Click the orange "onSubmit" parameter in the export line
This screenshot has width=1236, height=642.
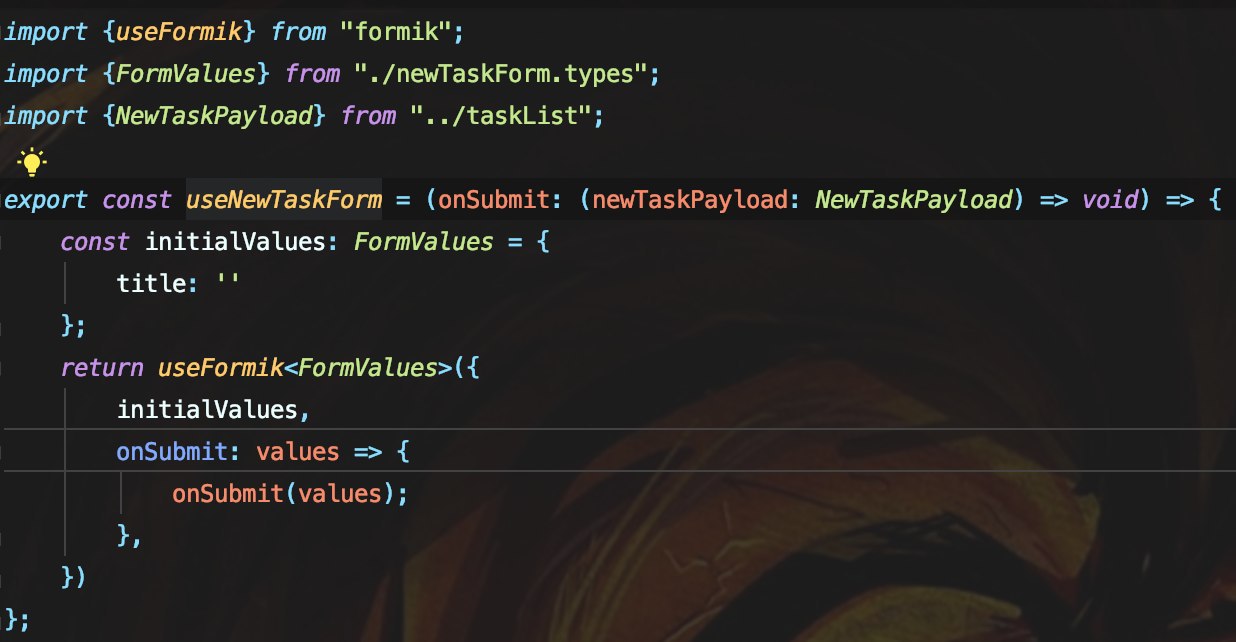[x=495, y=200]
